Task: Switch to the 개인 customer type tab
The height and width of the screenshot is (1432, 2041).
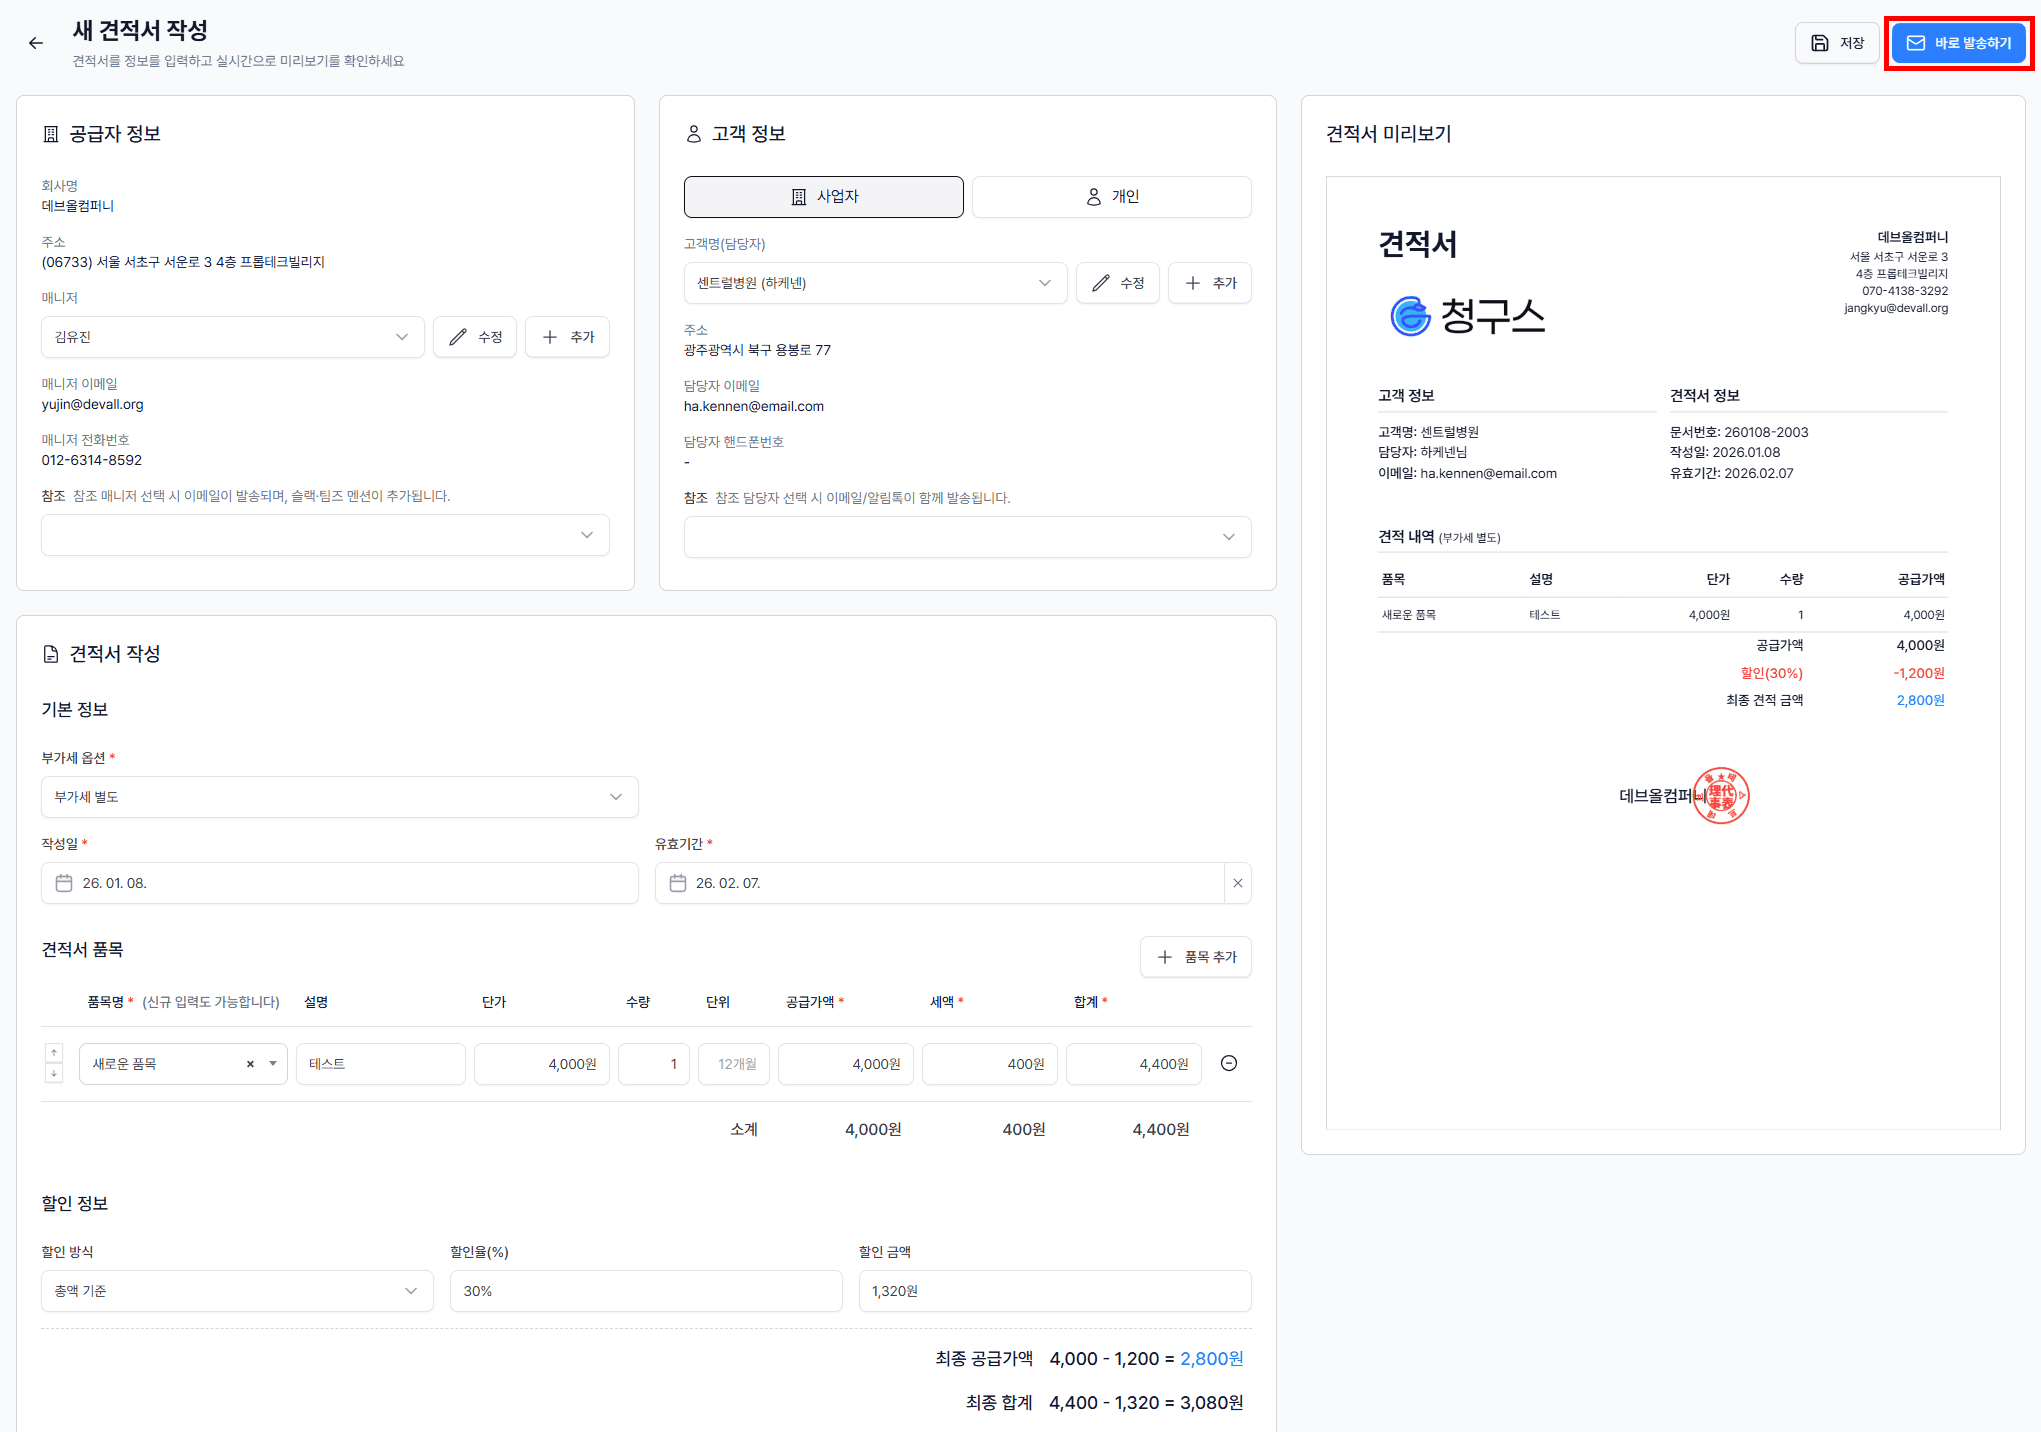Action: pyautogui.click(x=1111, y=197)
